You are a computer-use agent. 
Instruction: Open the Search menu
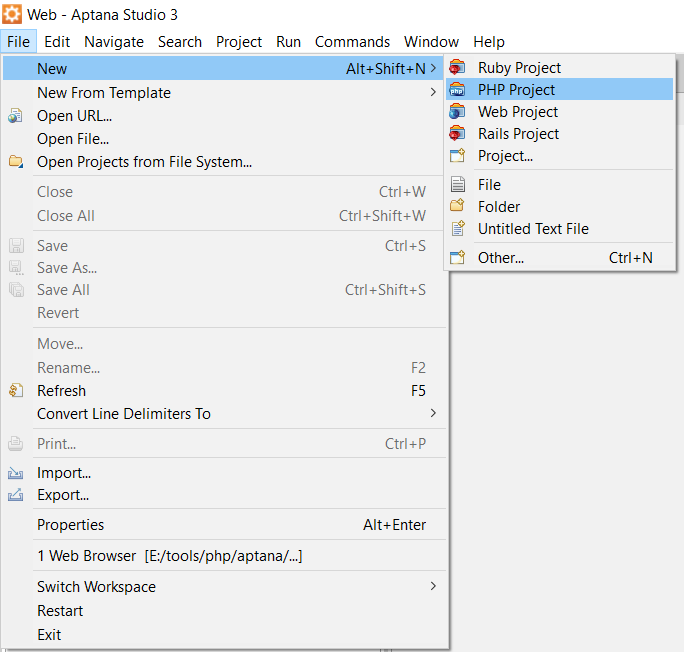coord(180,42)
